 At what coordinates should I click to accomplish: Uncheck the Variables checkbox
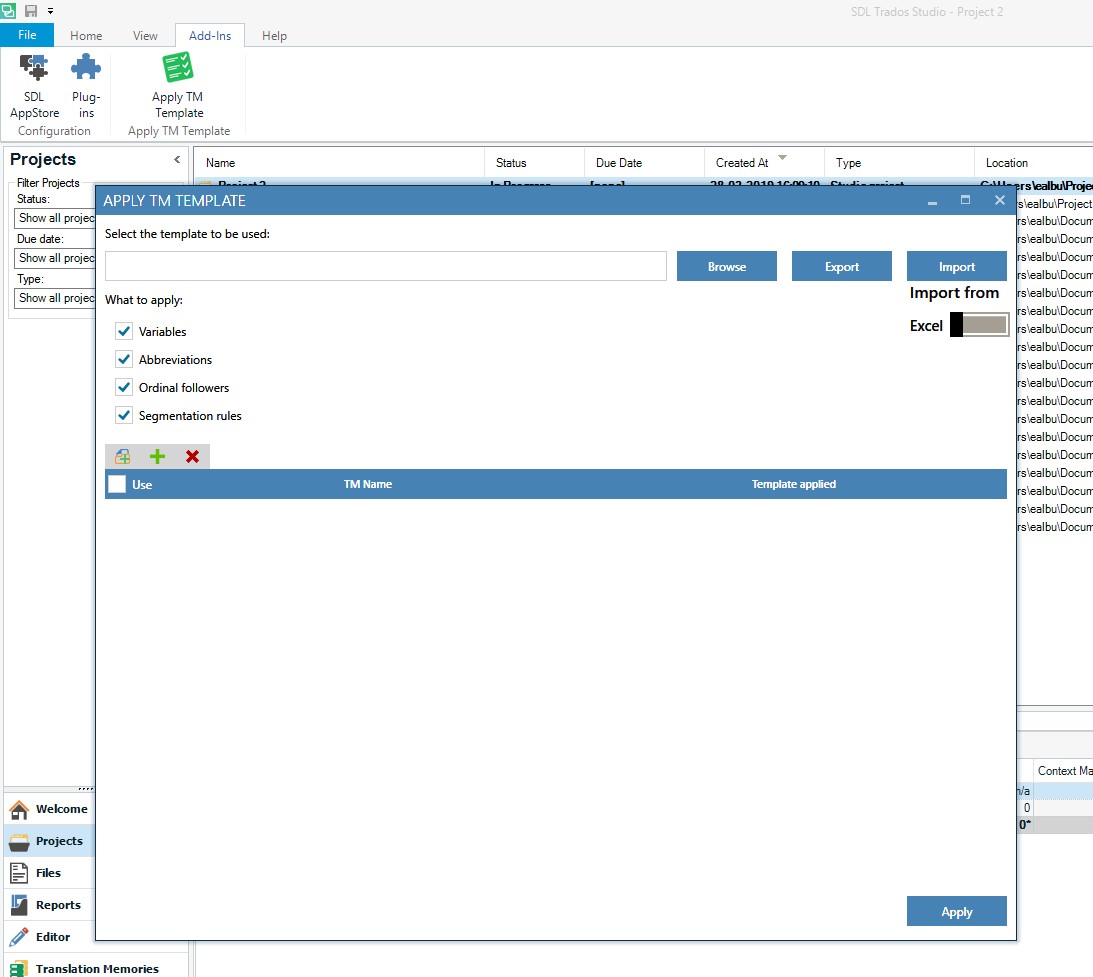[124, 331]
